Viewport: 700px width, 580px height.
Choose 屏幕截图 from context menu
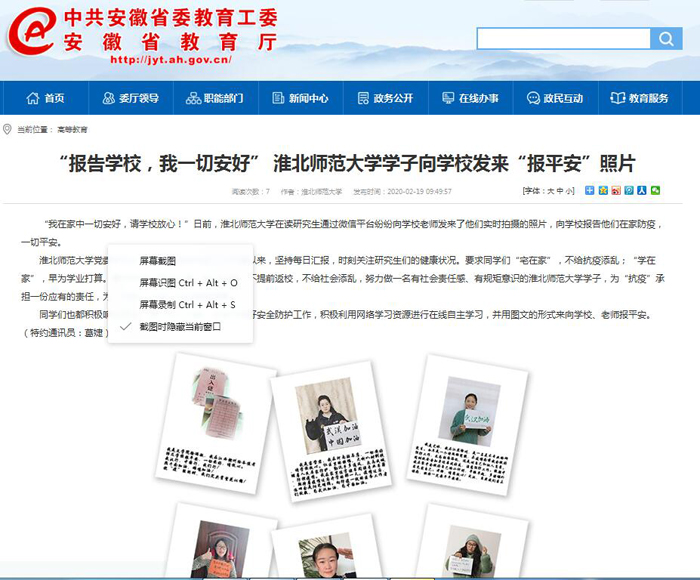(157, 260)
